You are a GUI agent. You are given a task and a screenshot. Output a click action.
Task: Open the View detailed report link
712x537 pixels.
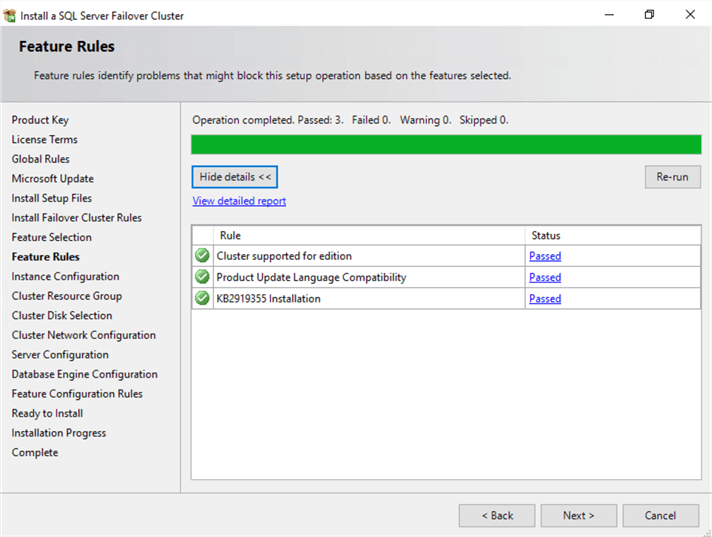pos(239,201)
